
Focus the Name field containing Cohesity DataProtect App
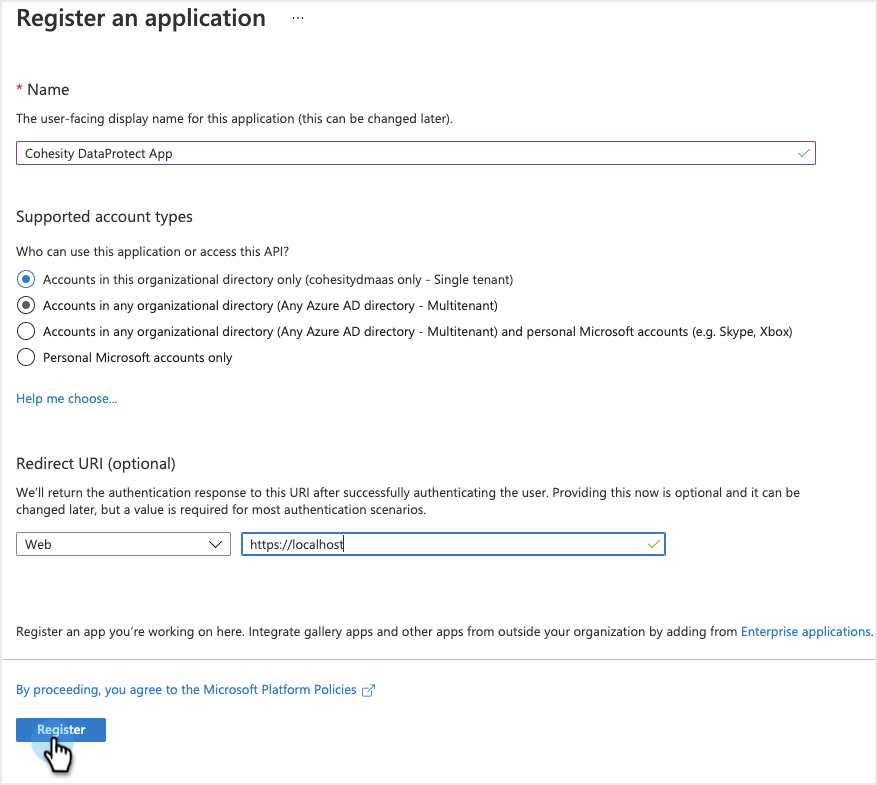(416, 153)
